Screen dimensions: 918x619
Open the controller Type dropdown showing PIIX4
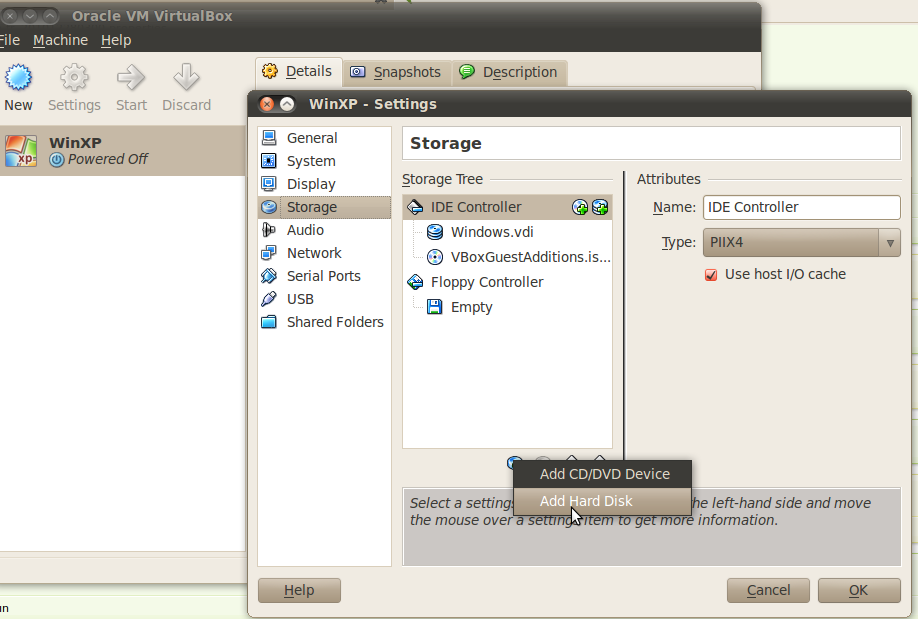click(x=801, y=242)
